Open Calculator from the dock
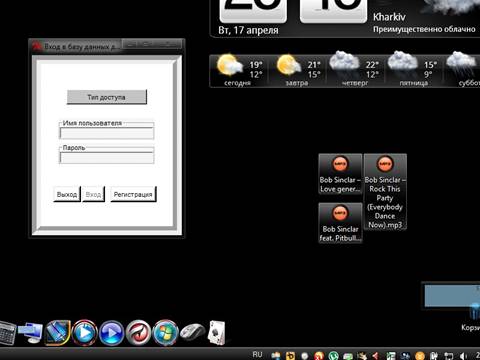Image resolution: width=480 pixels, height=360 pixels. [x=7, y=333]
